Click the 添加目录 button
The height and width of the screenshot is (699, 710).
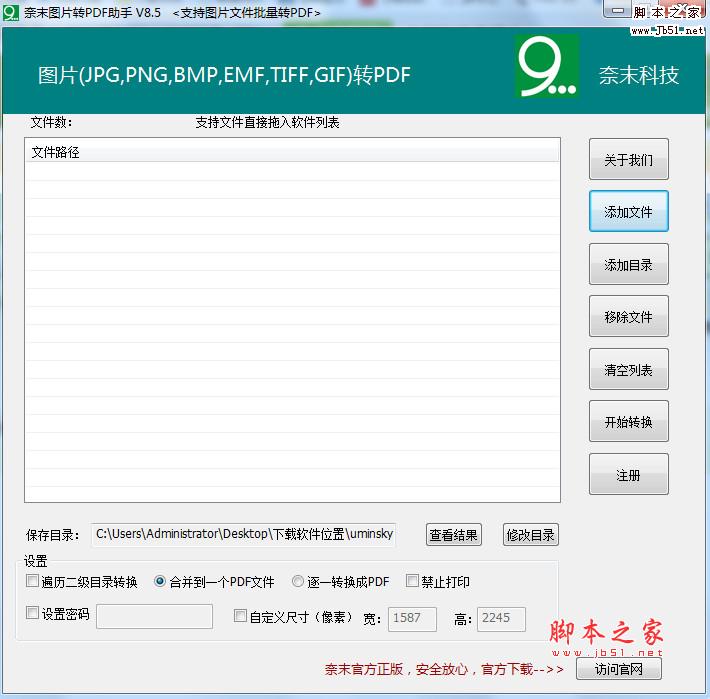point(628,264)
